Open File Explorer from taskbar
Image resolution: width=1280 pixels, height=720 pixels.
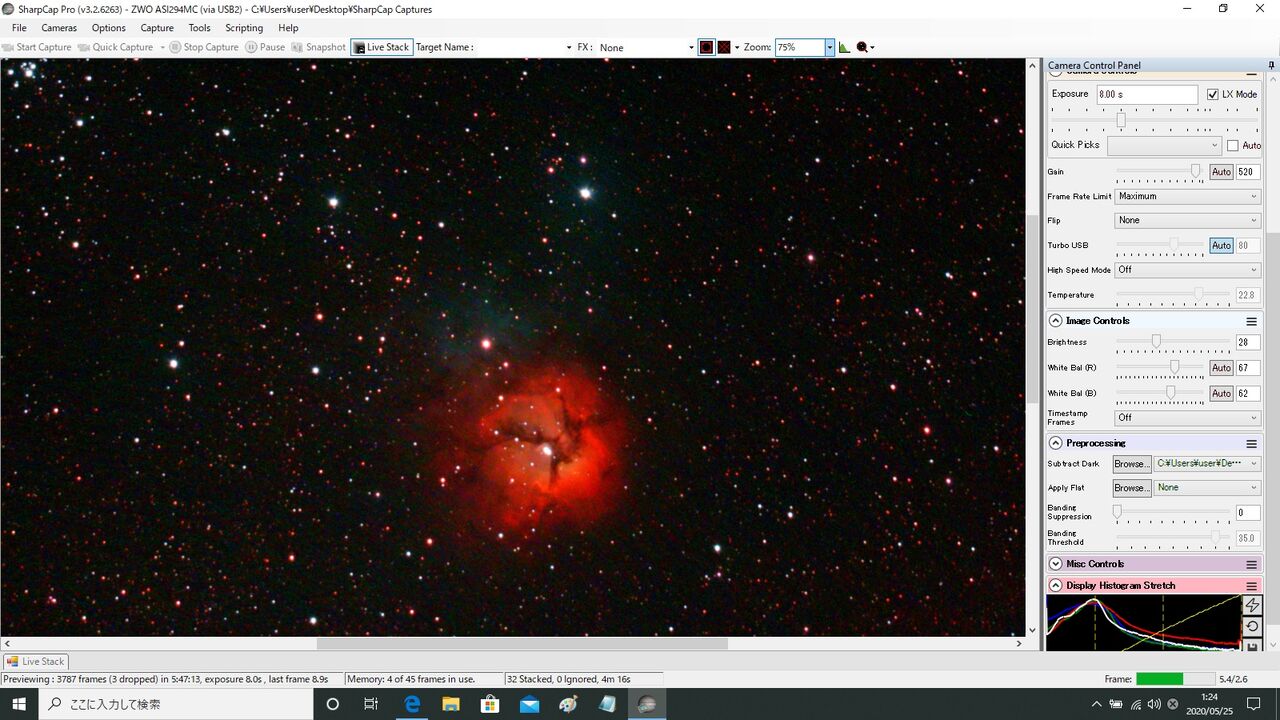[450, 704]
